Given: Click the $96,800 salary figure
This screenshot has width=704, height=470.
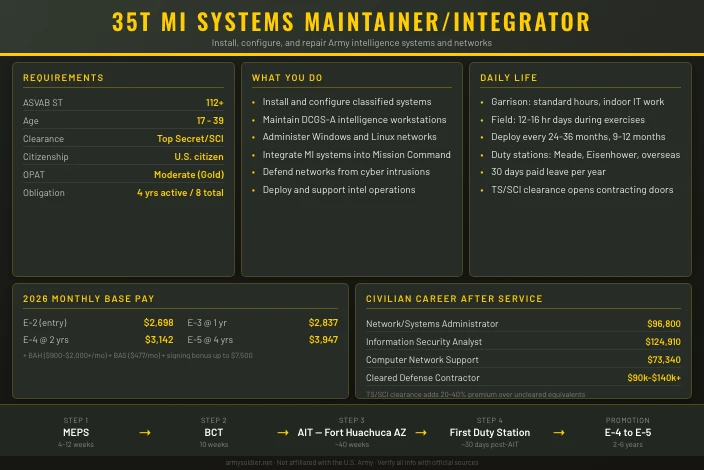Looking at the screenshot, I should pyautogui.click(x=664, y=324).
